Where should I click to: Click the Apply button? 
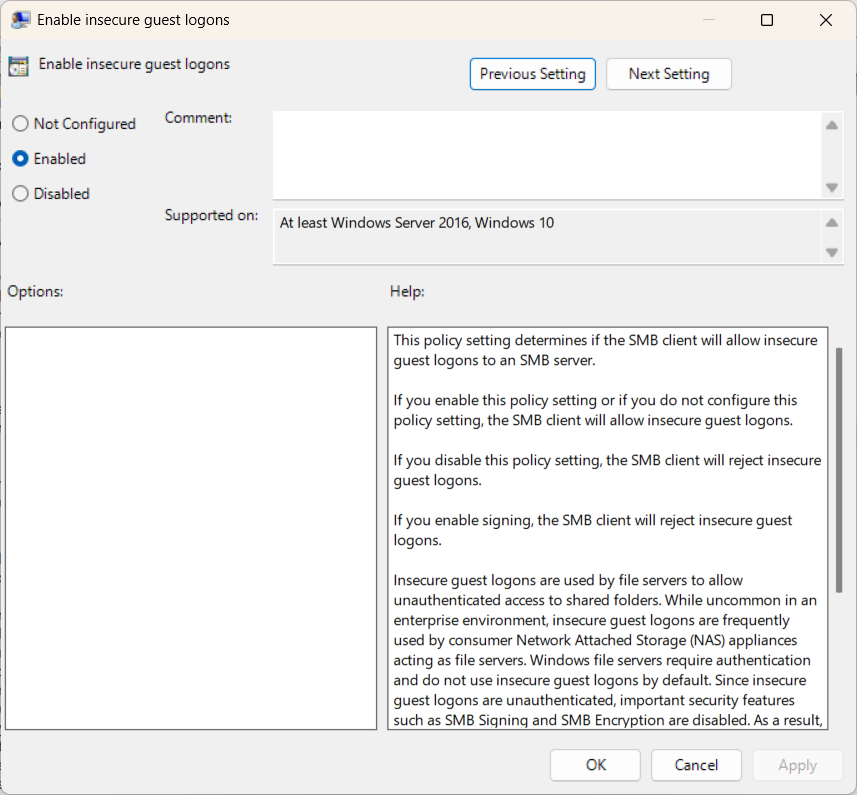tap(797, 765)
